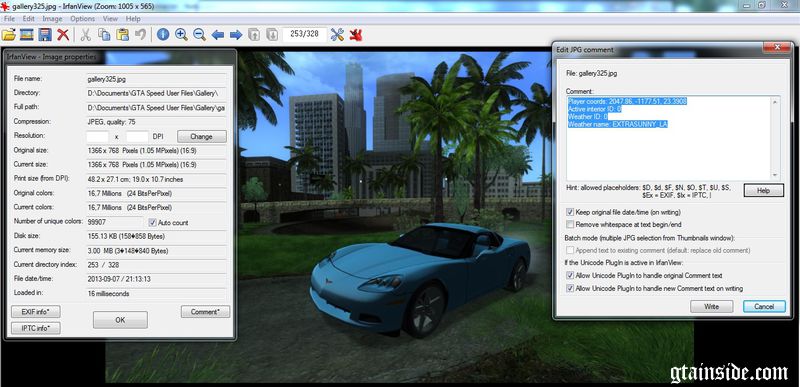Open the Image menu

pyautogui.click(x=52, y=19)
